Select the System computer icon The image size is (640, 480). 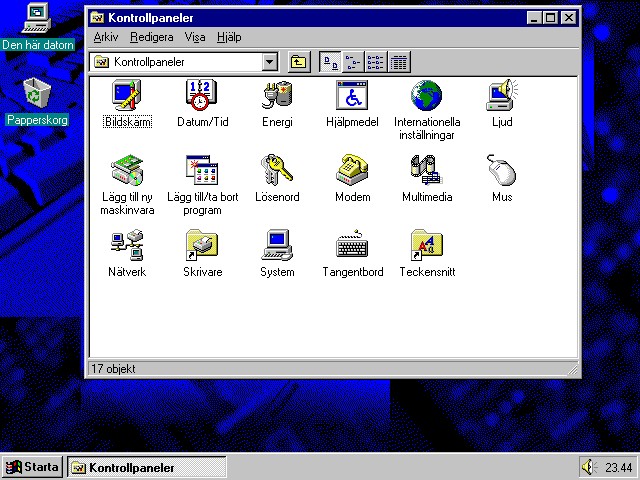[277, 245]
